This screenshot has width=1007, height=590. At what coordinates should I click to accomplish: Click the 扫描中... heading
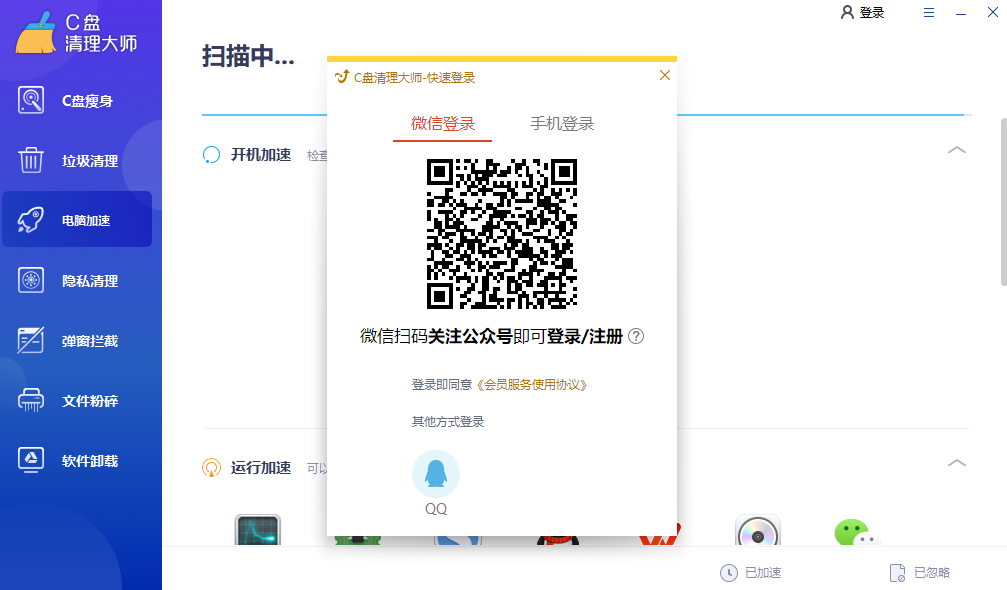pos(249,56)
